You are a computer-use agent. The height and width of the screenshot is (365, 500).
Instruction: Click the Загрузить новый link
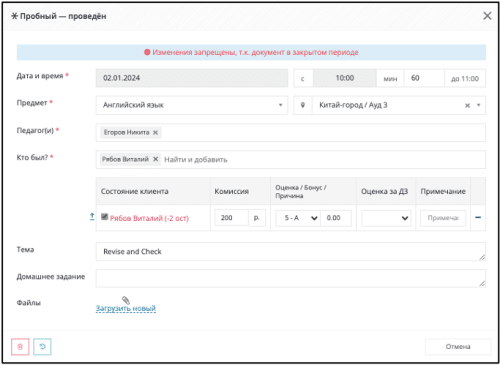[x=126, y=308]
